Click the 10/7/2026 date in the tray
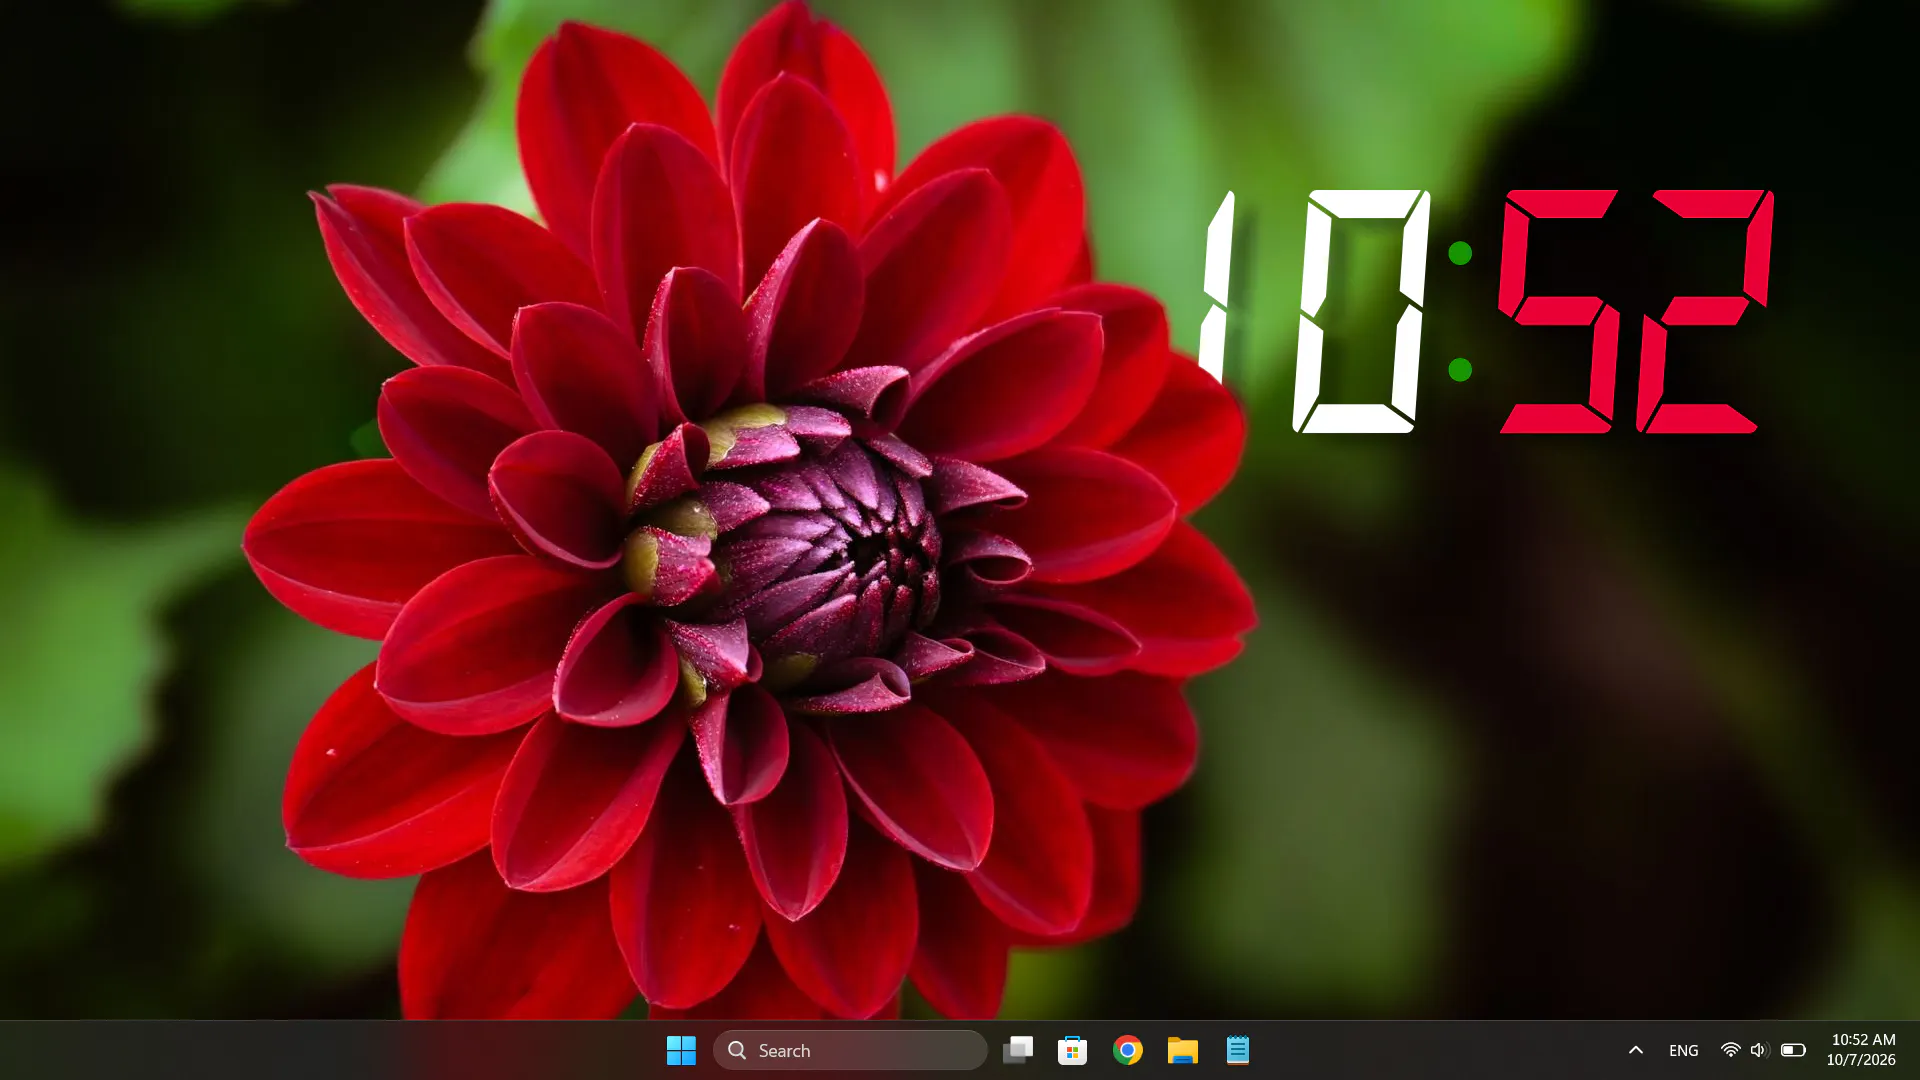Screen dimensions: 1920x1080 tap(1861, 1060)
